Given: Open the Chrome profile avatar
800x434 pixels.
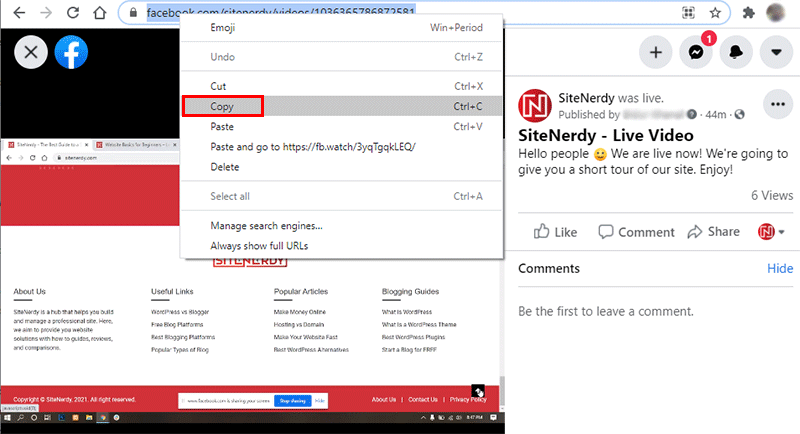Looking at the screenshot, I should [776, 13].
